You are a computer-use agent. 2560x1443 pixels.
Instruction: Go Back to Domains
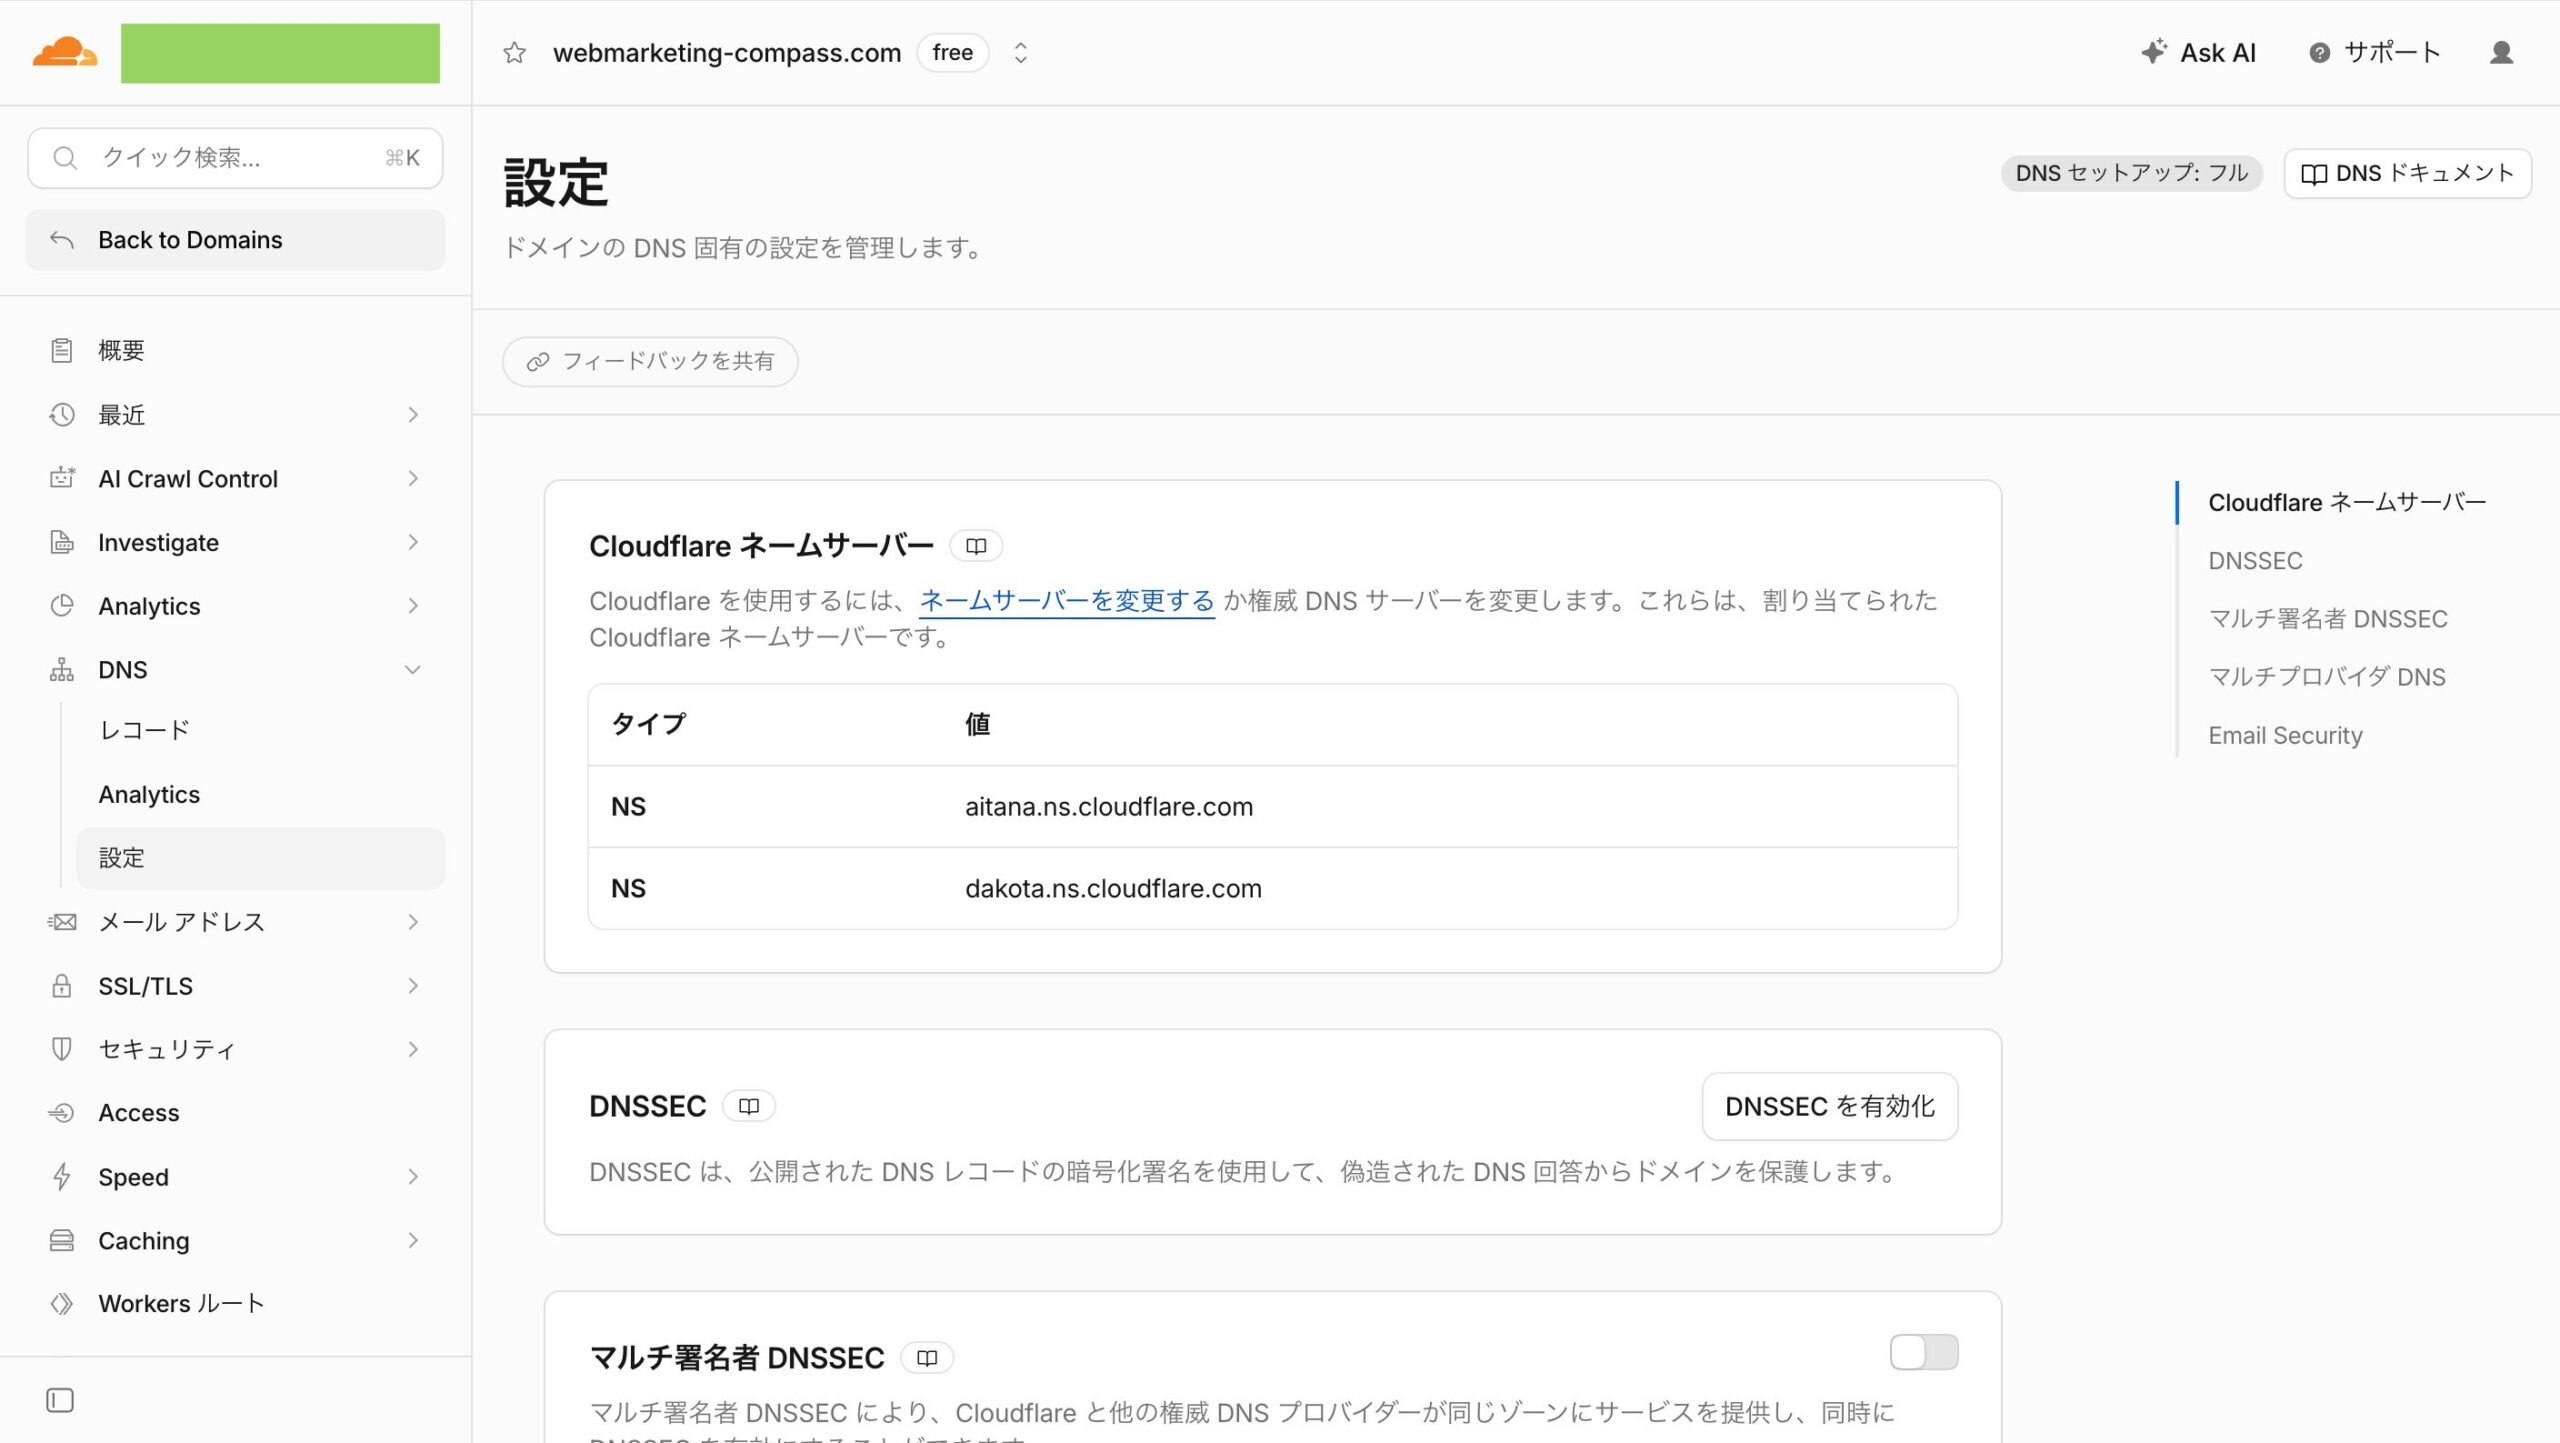(x=235, y=240)
